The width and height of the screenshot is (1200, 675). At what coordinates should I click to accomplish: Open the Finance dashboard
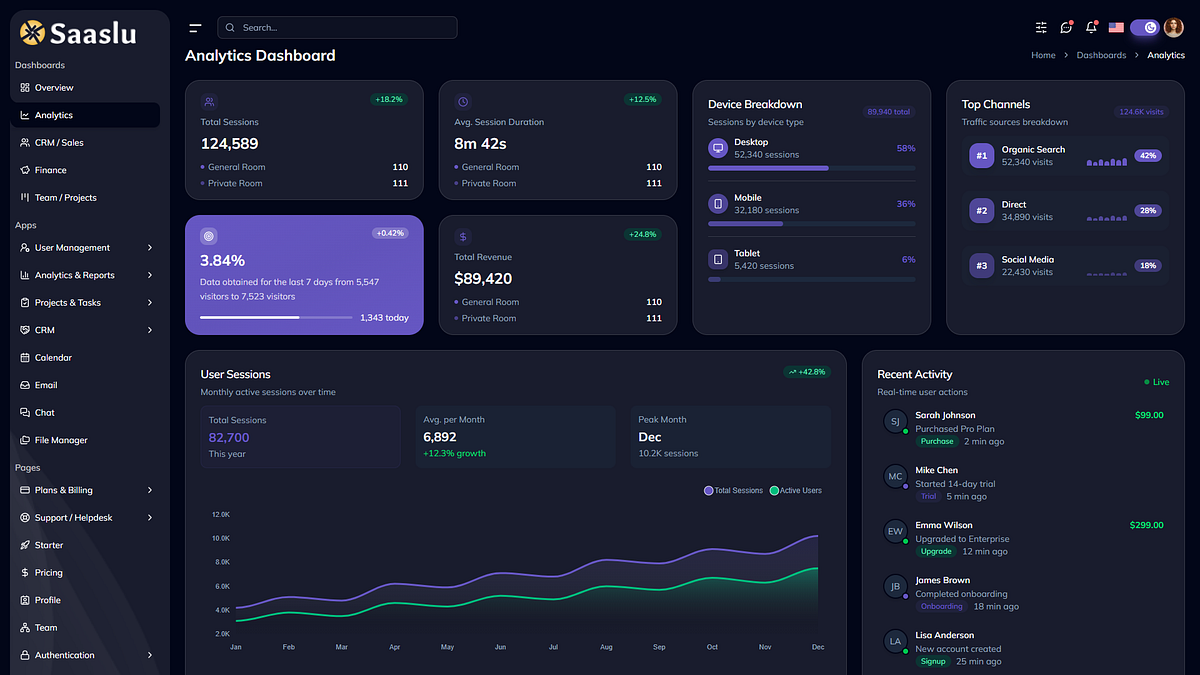(x=85, y=170)
